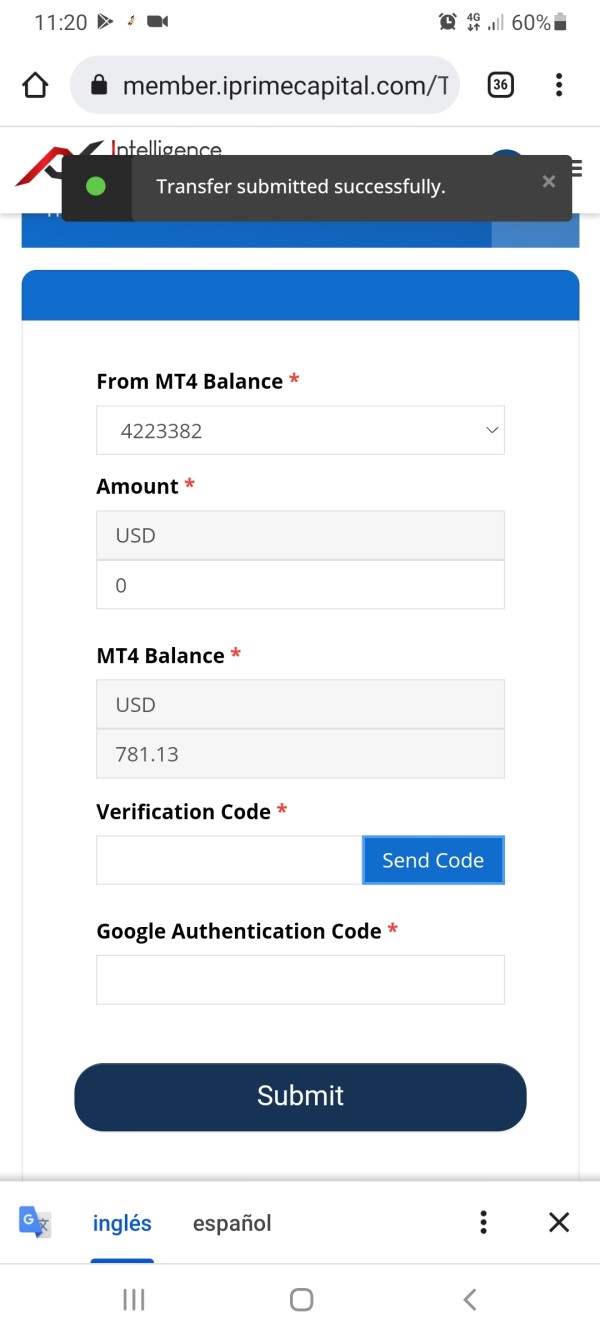Open Android recent apps view
Image resolution: width=600 pixels, height=1333 pixels.
[x=134, y=1299]
